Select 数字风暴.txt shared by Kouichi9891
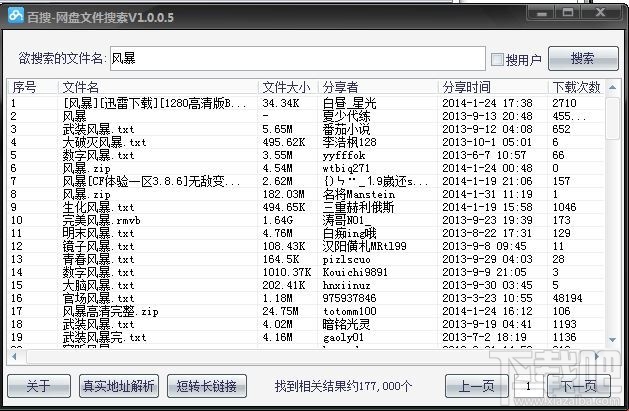Image resolution: width=629 pixels, height=411 pixels. 306,272
